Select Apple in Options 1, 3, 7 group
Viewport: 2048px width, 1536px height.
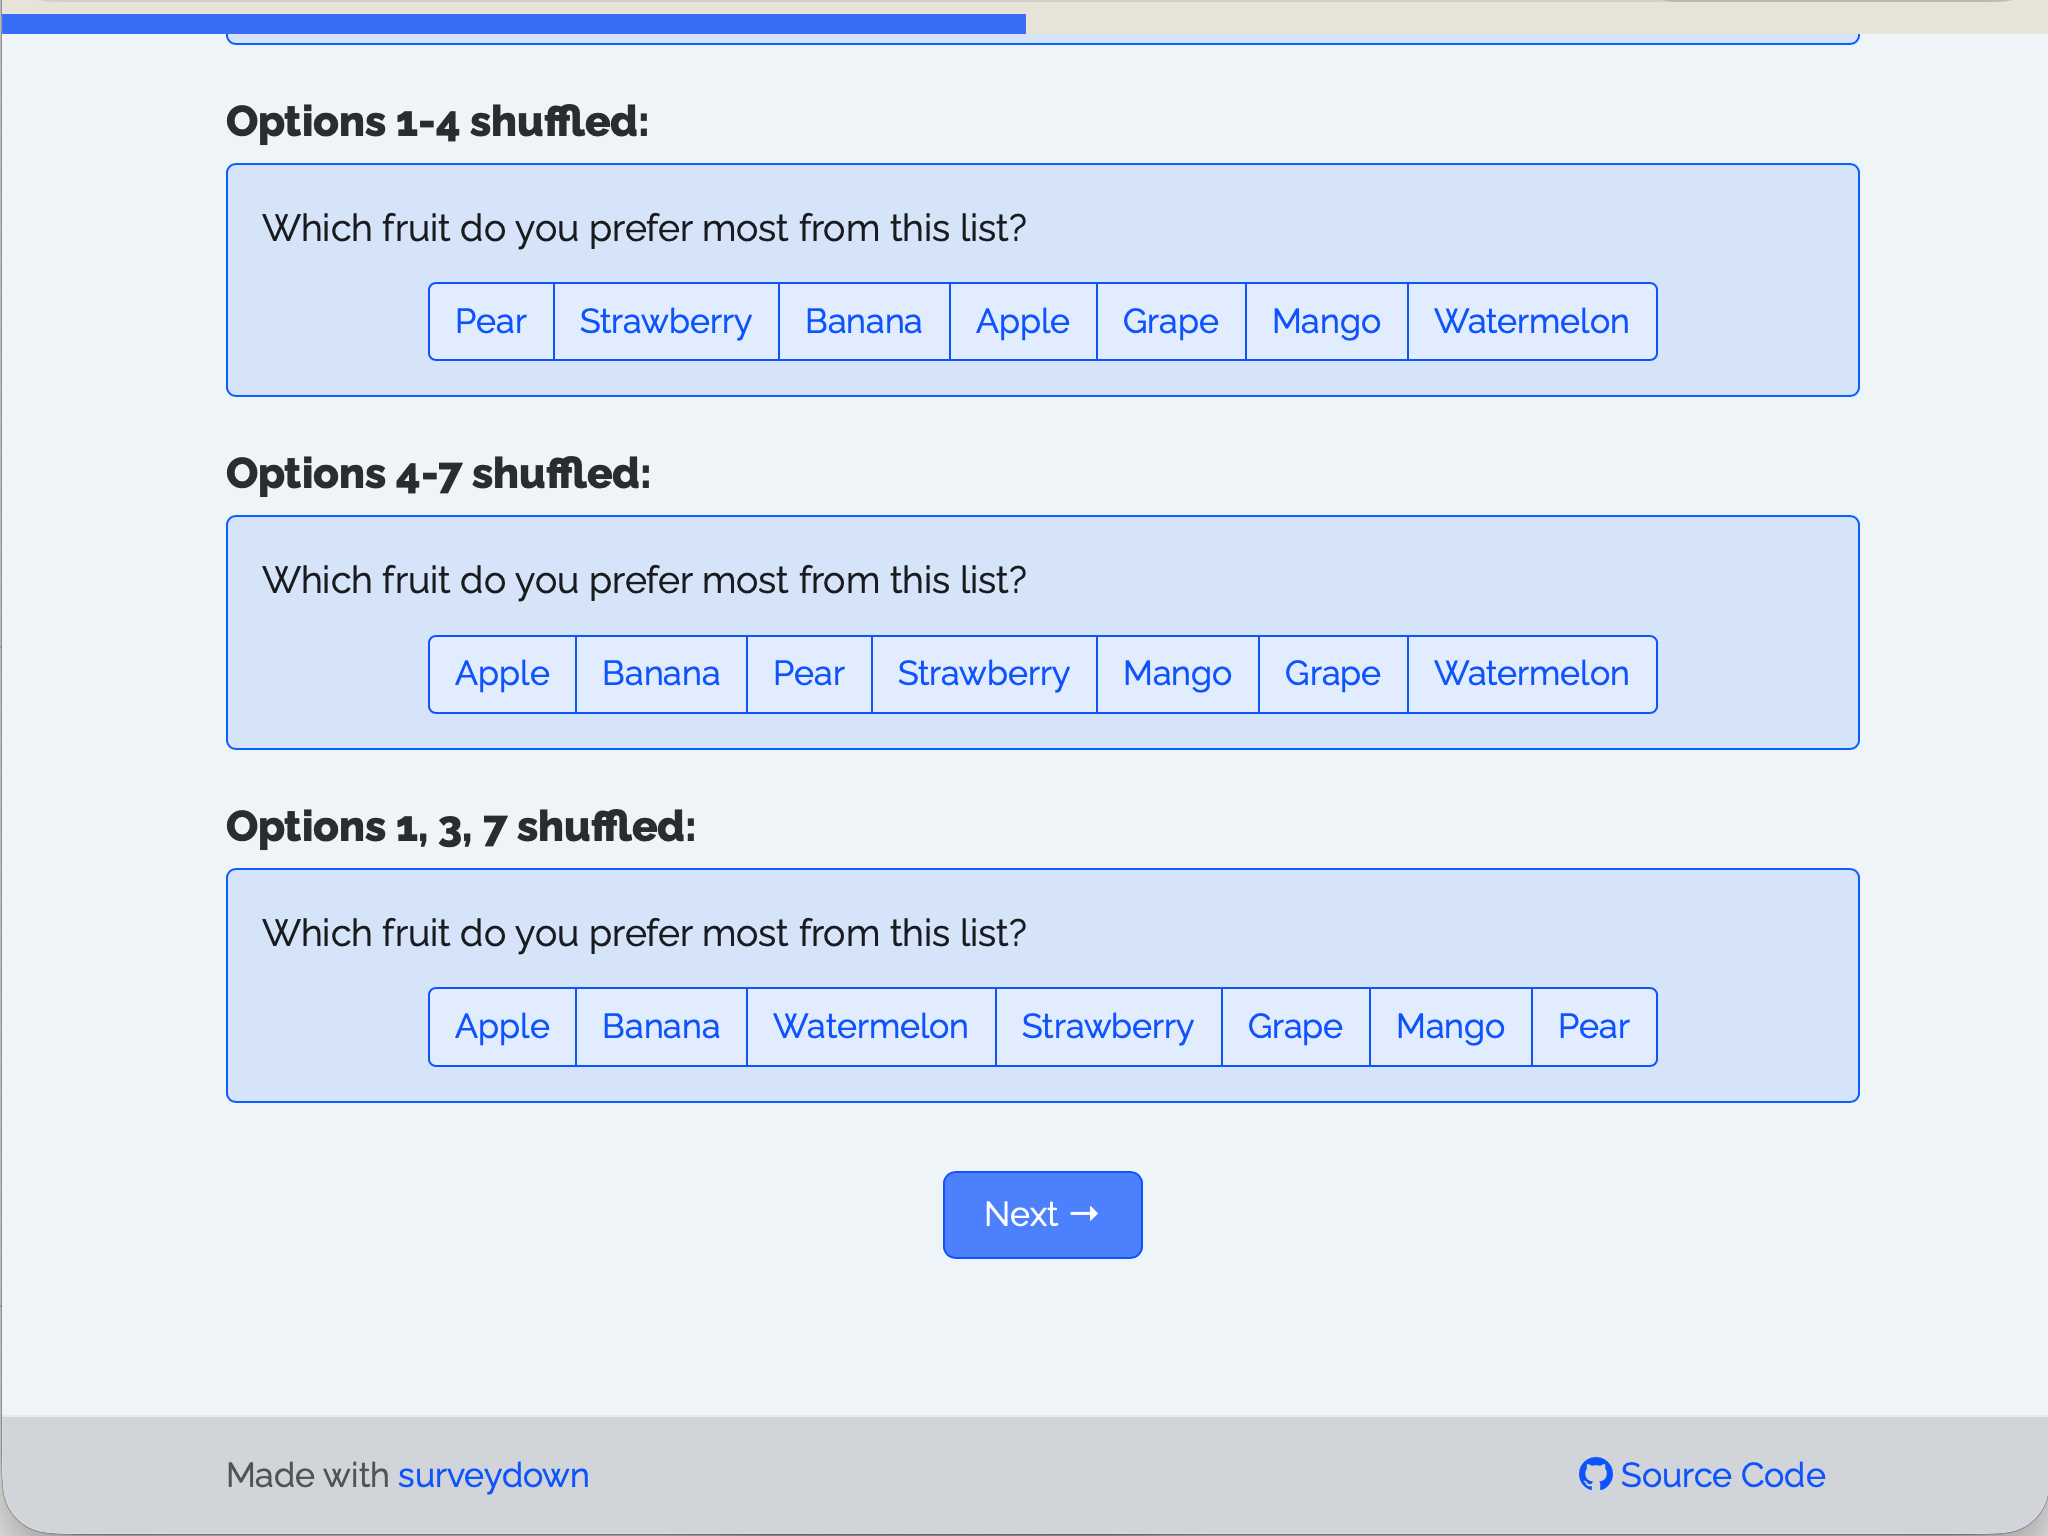coord(502,1027)
